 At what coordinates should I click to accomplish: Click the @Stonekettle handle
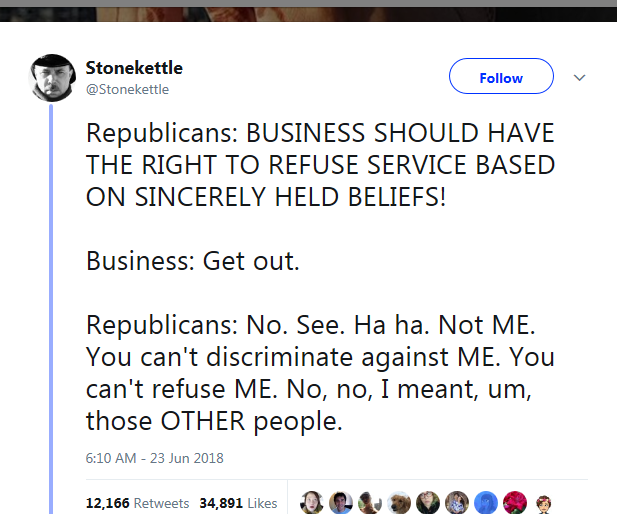pyautogui.click(x=127, y=89)
